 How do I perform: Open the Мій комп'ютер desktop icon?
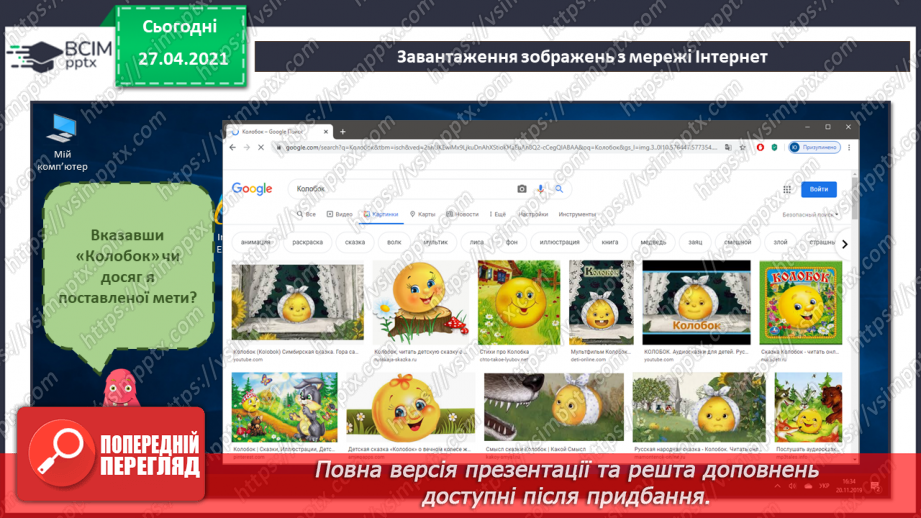pos(62,143)
